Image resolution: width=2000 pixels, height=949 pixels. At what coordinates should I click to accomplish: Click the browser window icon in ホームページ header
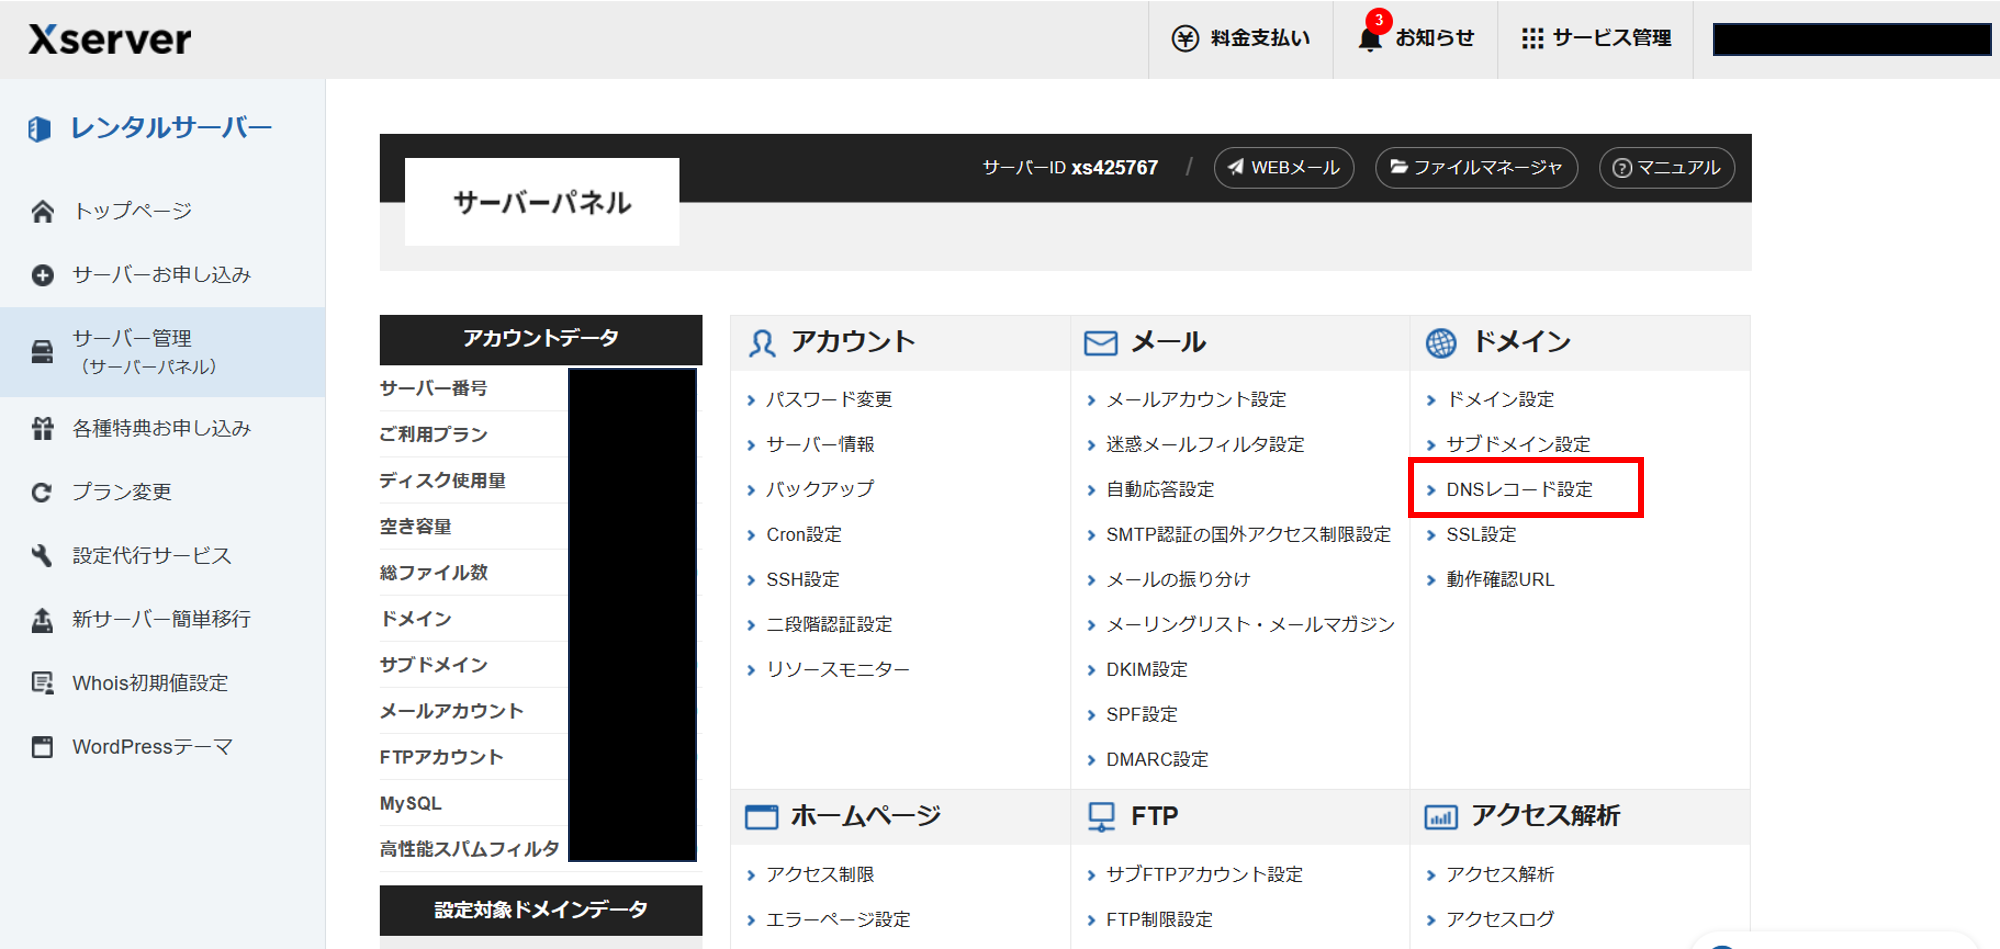click(x=761, y=817)
